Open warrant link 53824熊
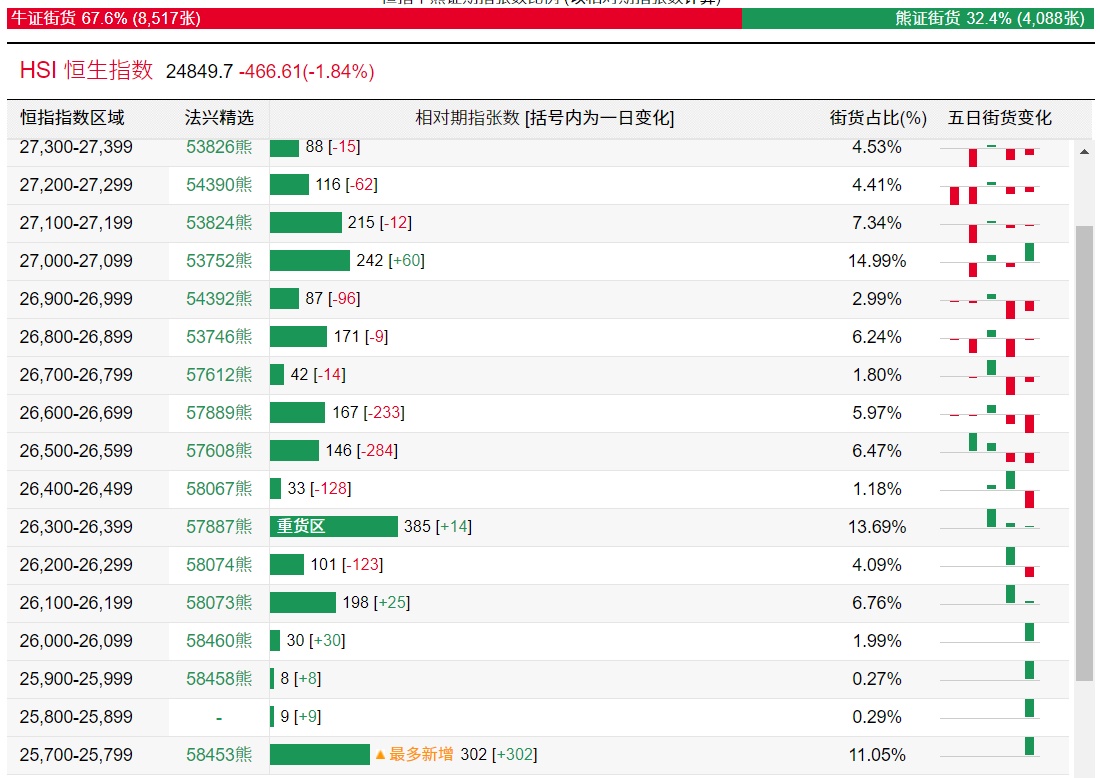The height and width of the screenshot is (778, 1100). (x=219, y=222)
